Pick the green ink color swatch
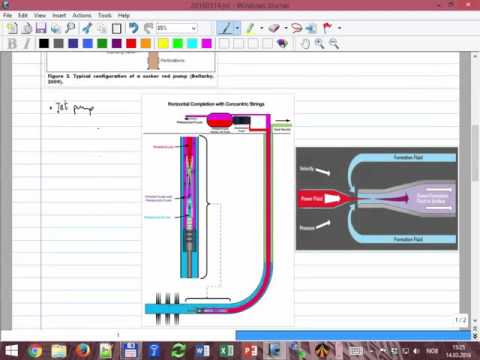Screen dimensions: 480x360 click(x=102, y=43)
